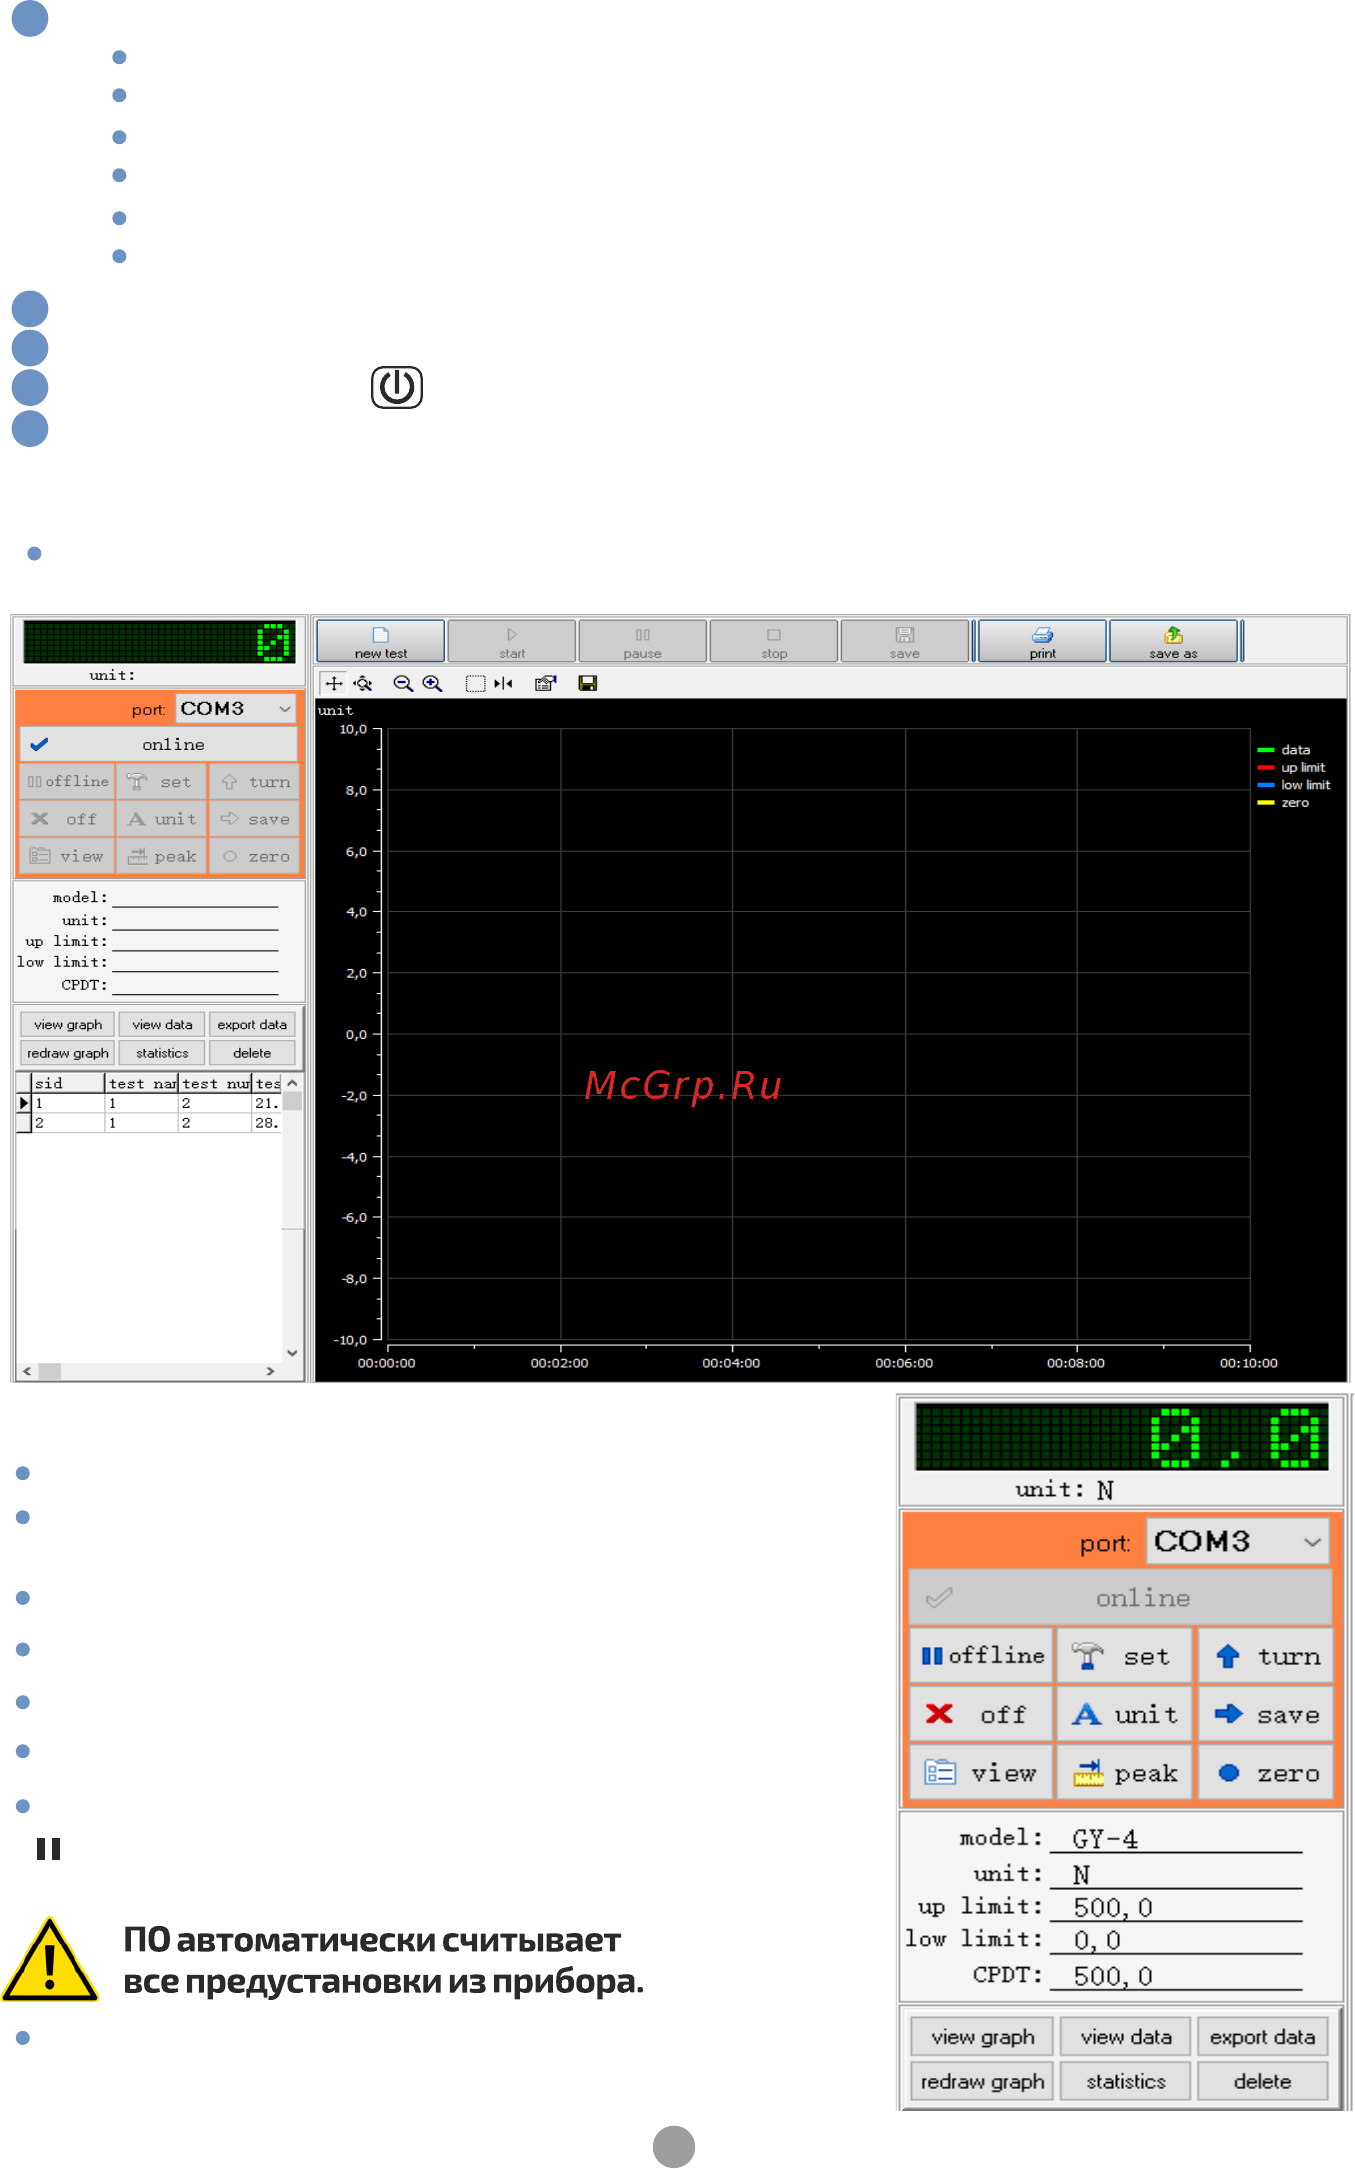Click greyed peak button in main window
The width and height of the screenshot is (1355, 2169).
coord(162,857)
